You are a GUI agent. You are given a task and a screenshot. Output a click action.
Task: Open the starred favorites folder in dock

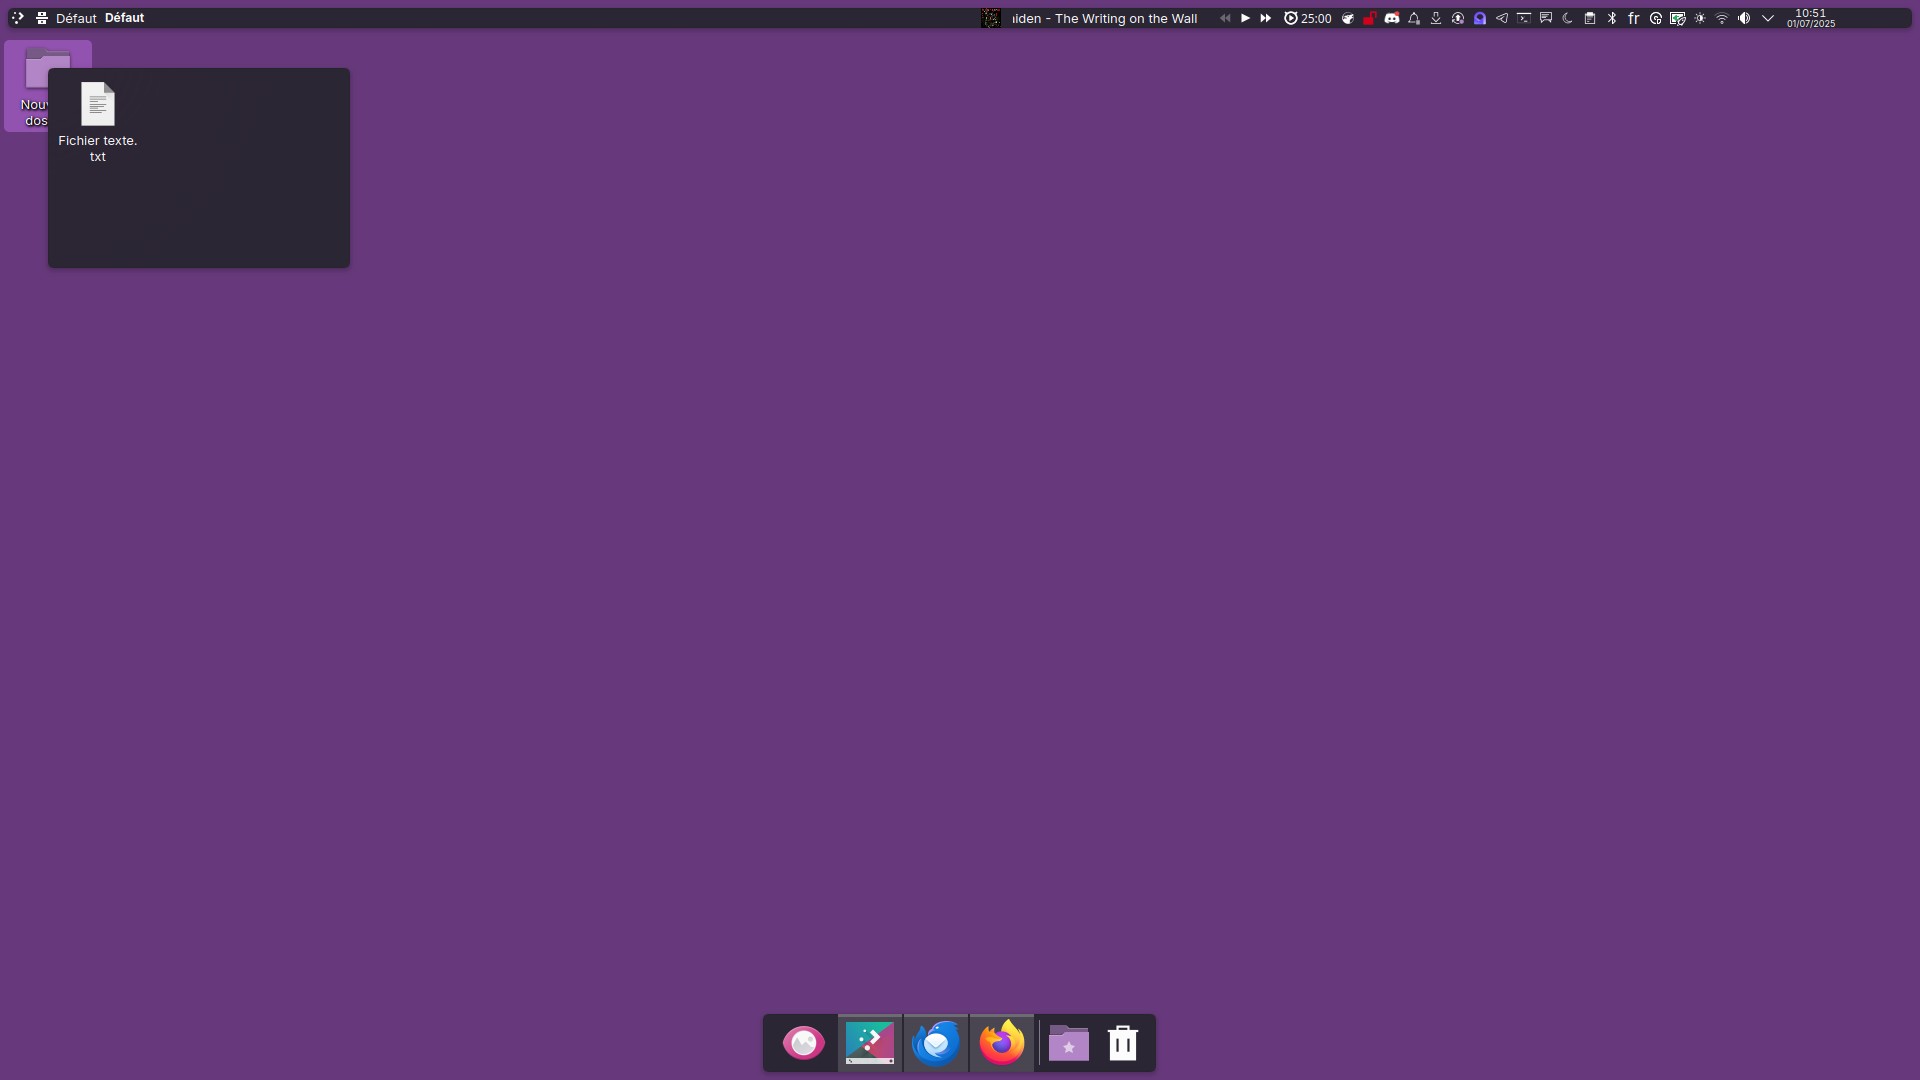1068,1043
